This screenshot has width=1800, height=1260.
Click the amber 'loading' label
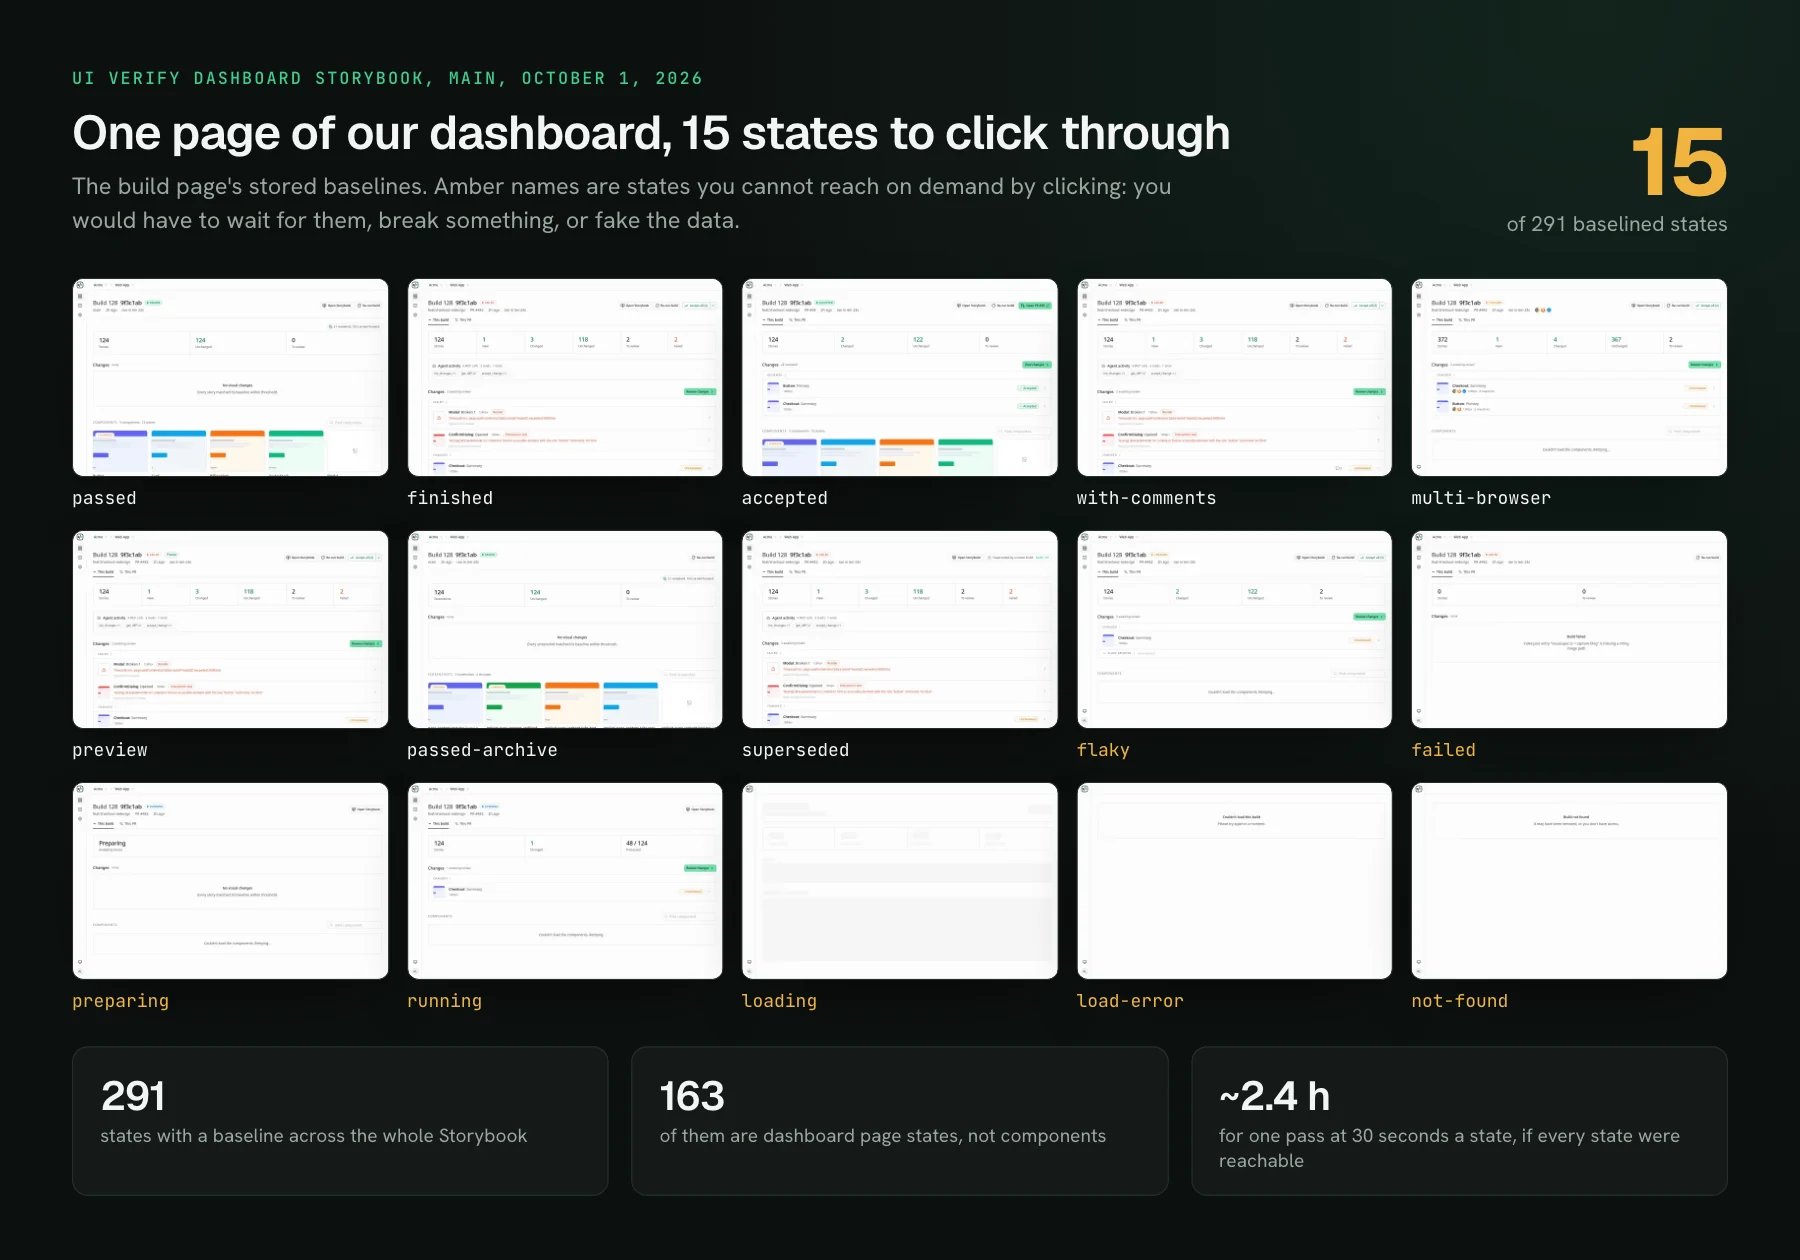779,1001
